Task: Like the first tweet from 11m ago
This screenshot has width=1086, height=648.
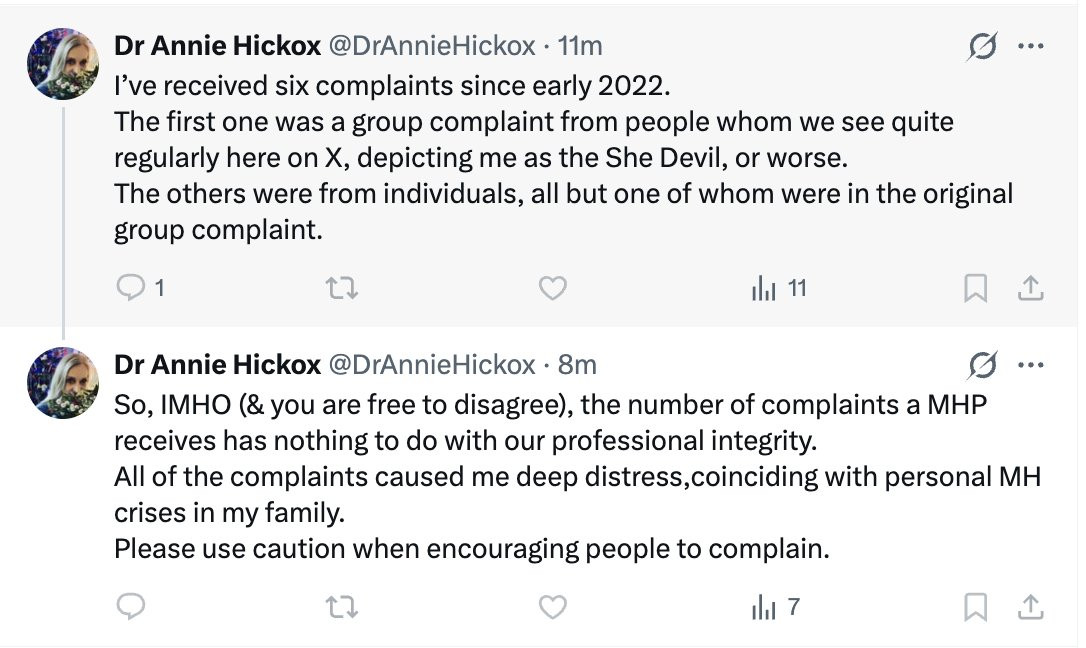Action: 552,287
